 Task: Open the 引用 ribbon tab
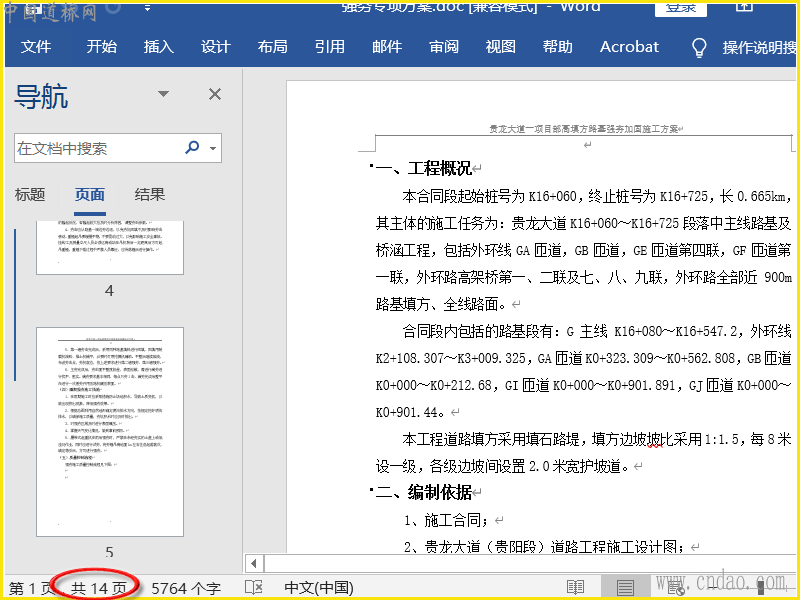point(329,47)
